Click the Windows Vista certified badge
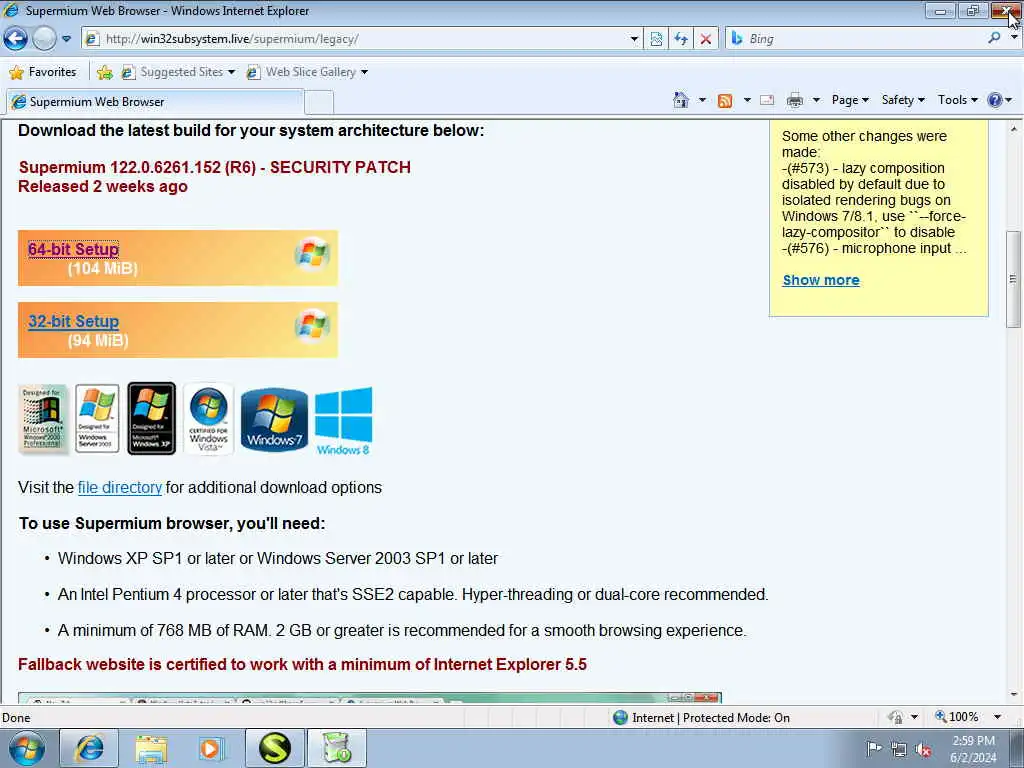 pyautogui.click(x=208, y=419)
